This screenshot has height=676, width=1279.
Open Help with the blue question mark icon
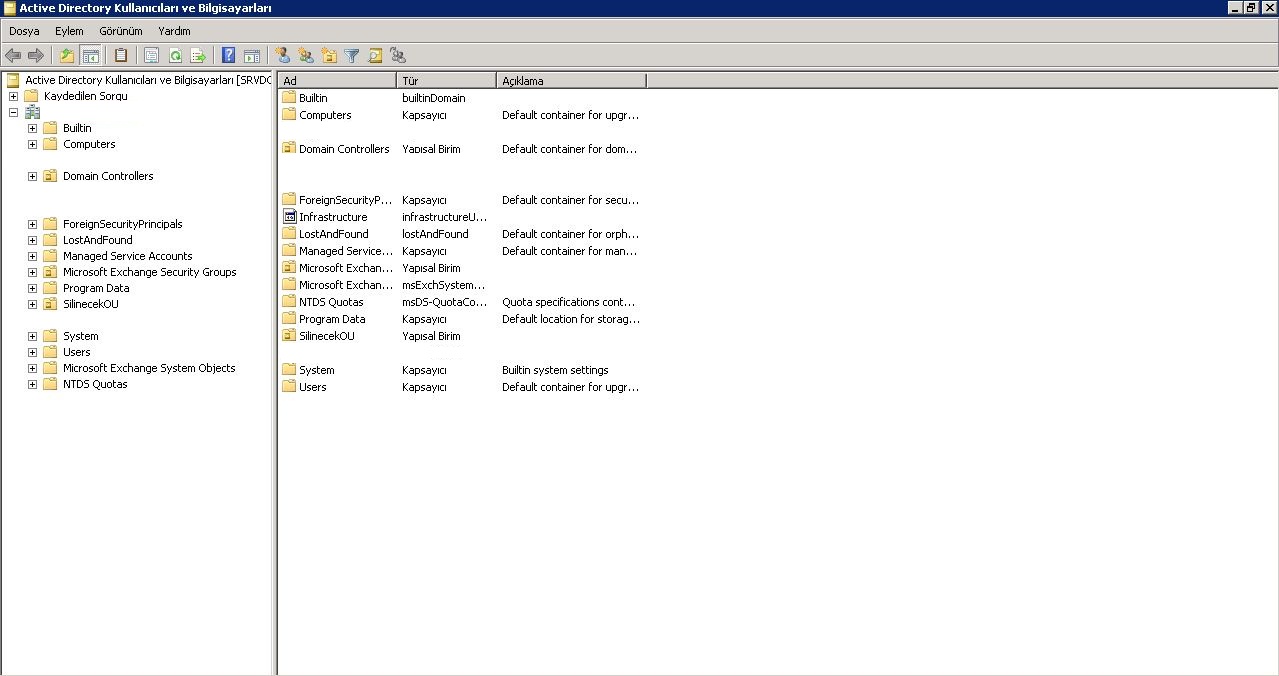pos(229,56)
